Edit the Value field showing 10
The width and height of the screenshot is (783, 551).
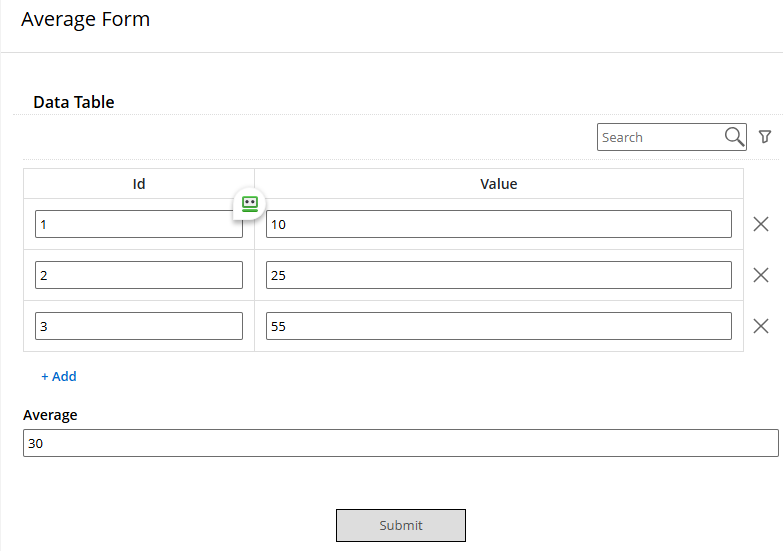(x=499, y=224)
